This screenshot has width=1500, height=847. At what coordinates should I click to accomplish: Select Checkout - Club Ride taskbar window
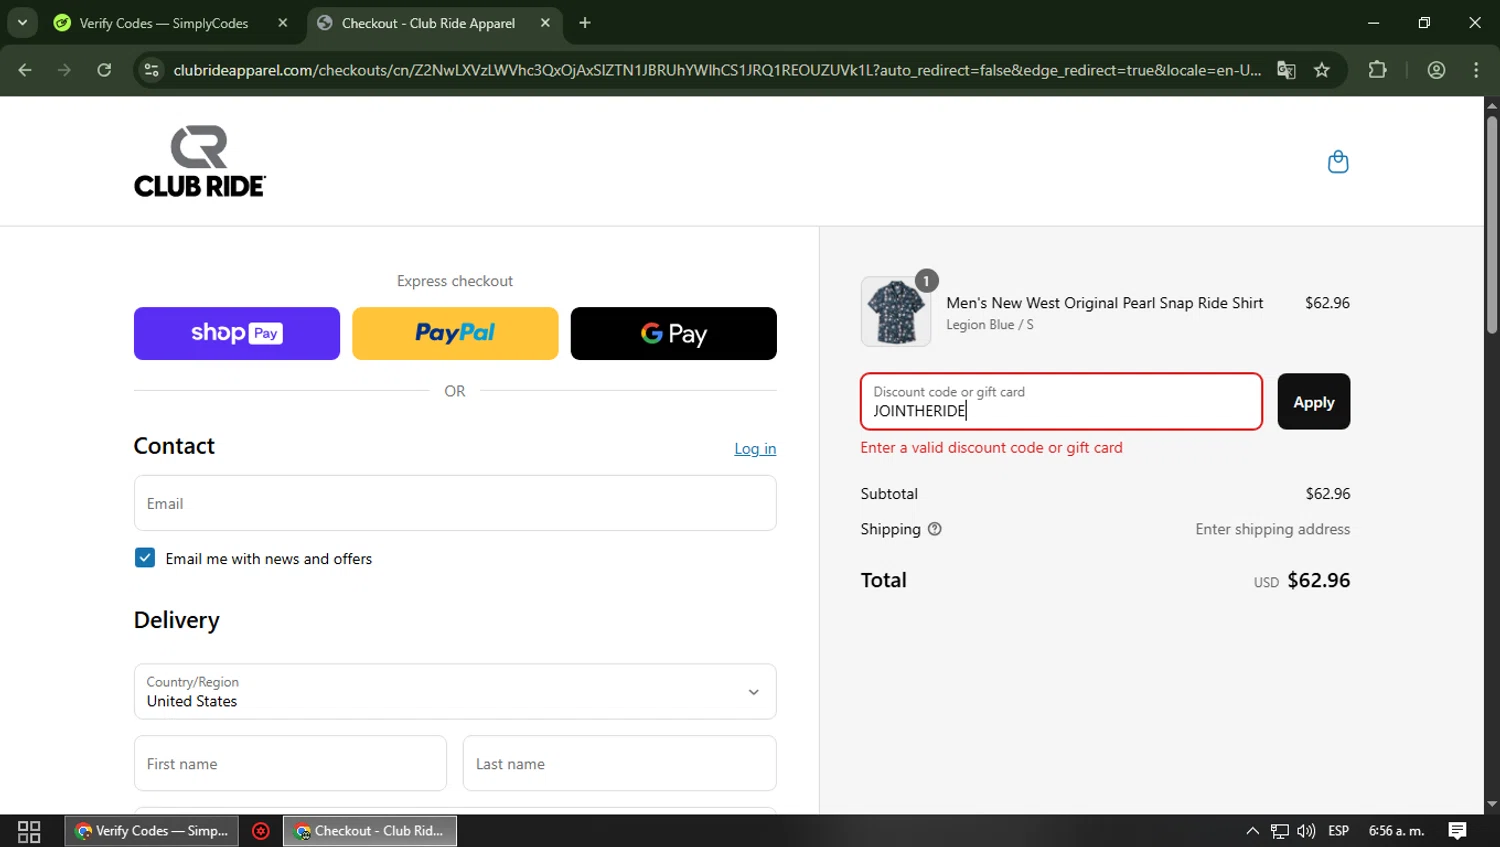point(370,831)
